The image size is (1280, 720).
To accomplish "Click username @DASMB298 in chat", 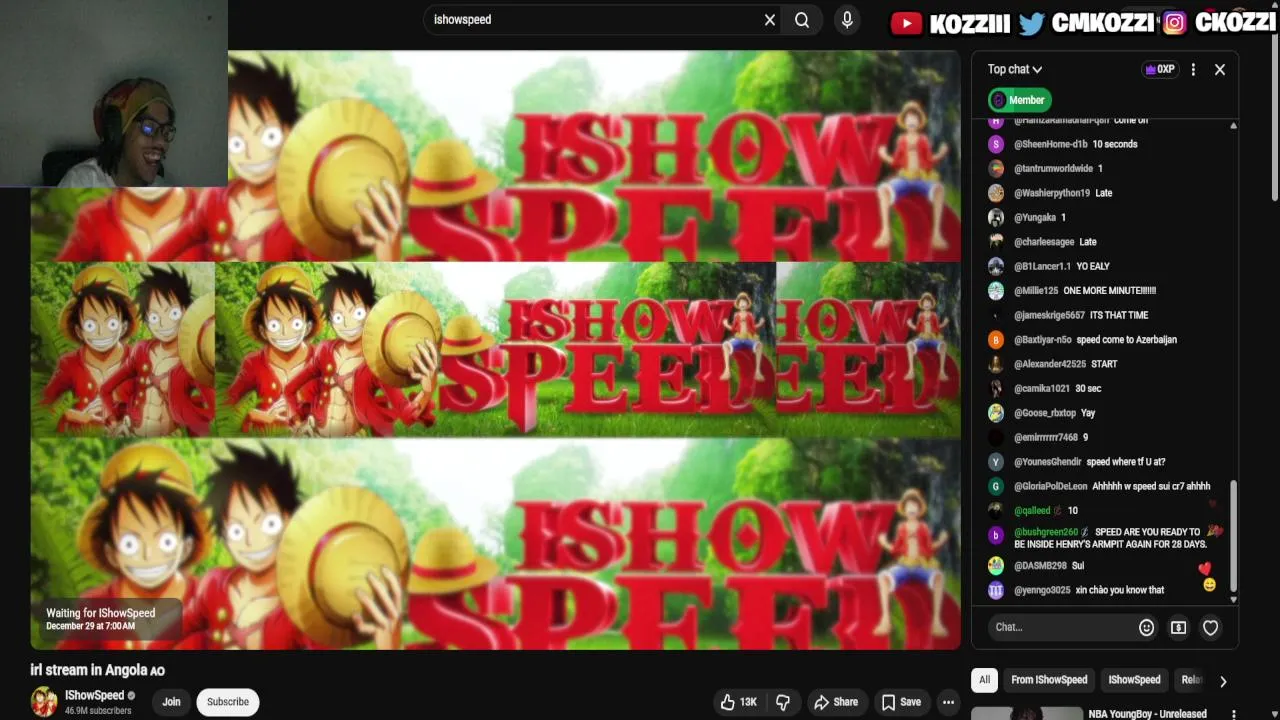I will pos(1040,566).
